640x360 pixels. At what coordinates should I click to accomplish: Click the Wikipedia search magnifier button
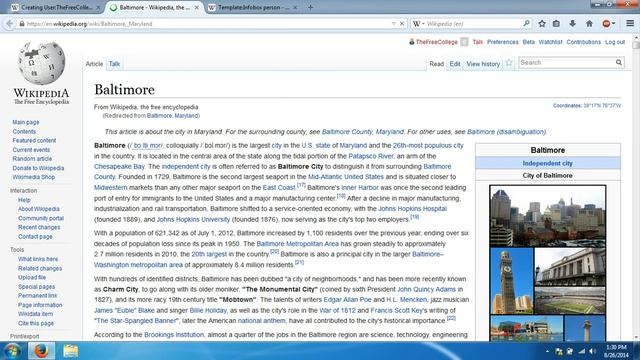619,62
